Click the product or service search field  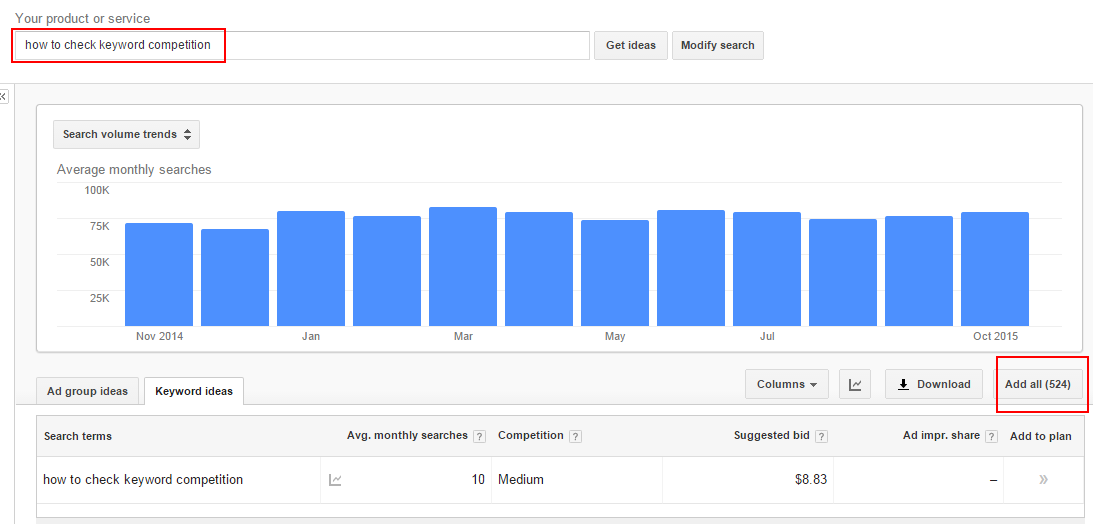(301, 45)
